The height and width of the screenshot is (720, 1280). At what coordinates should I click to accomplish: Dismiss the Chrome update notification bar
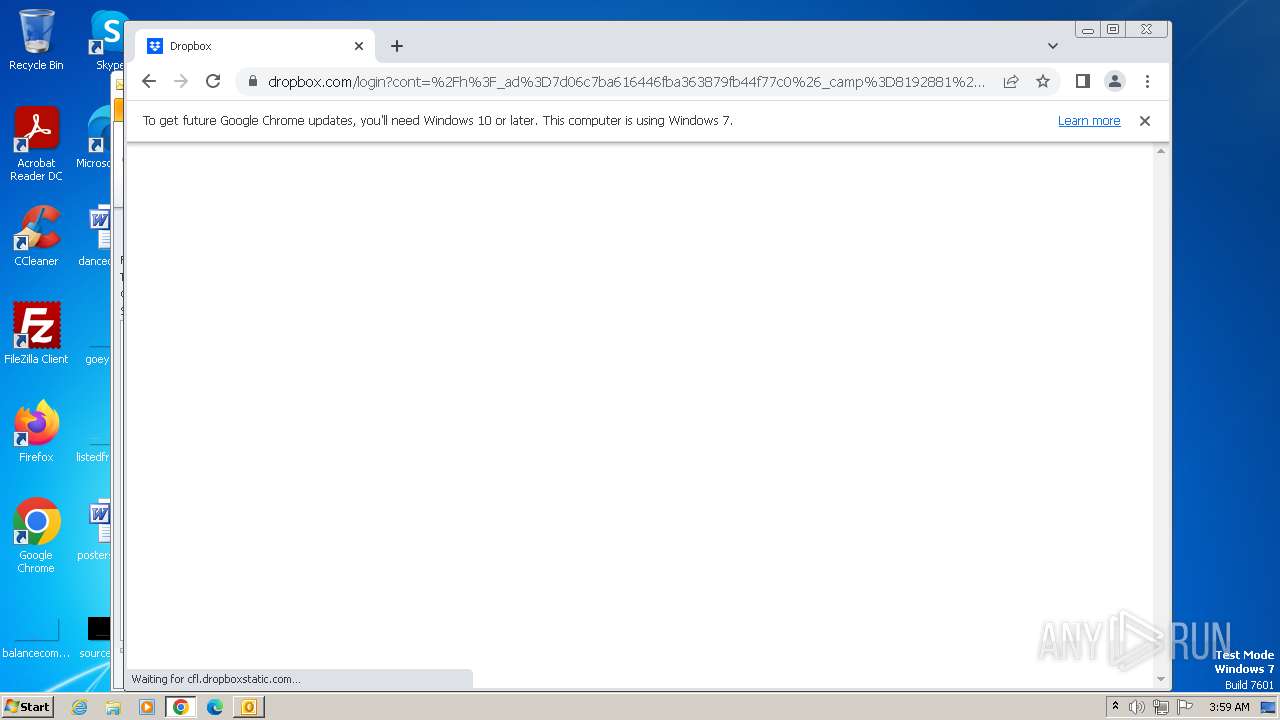tap(1145, 121)
